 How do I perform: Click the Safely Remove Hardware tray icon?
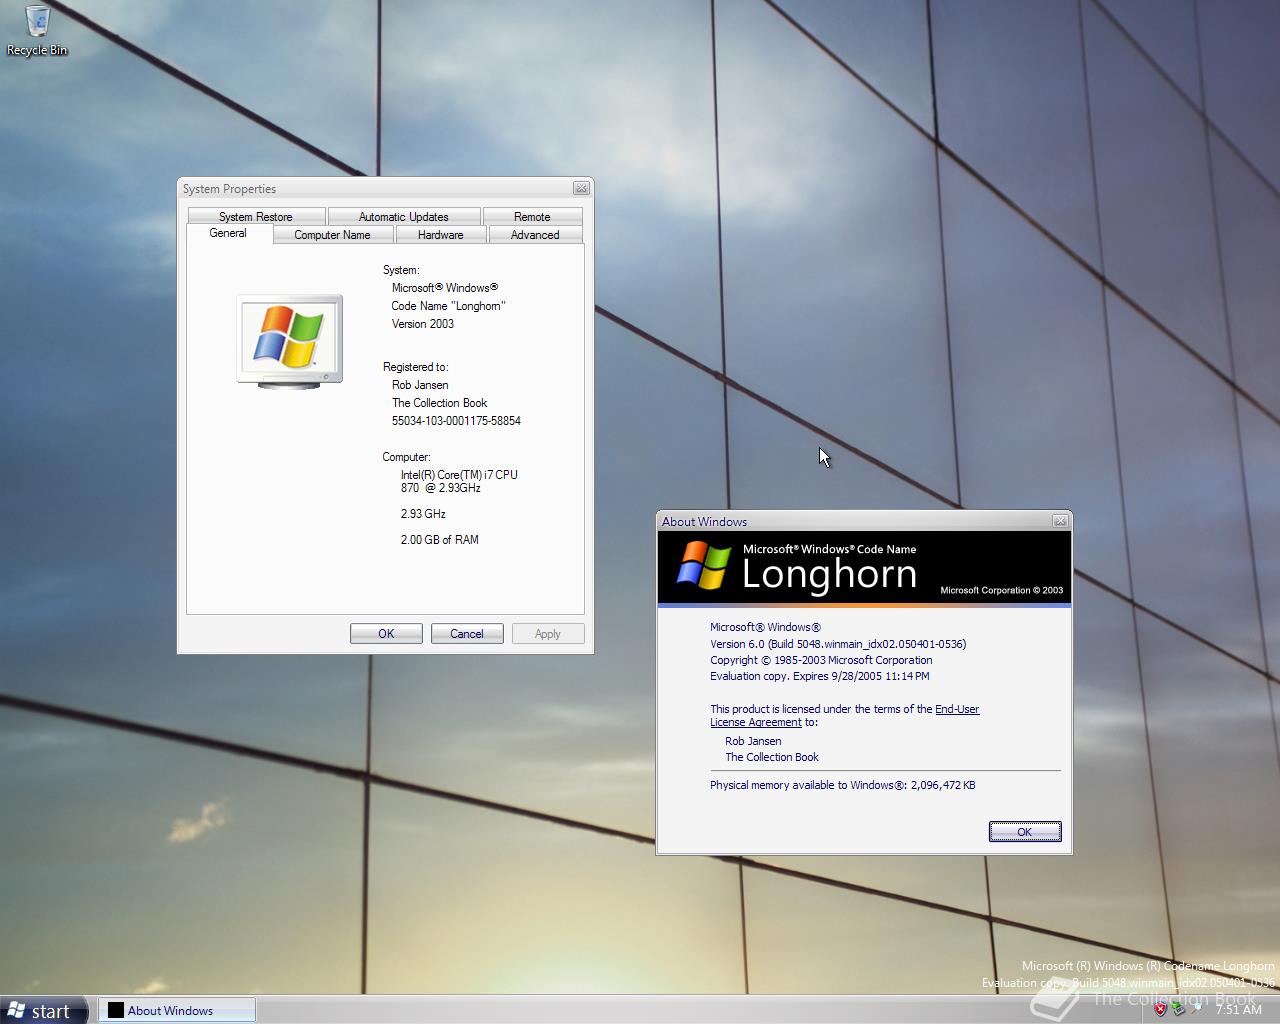pos(1179,1009)
